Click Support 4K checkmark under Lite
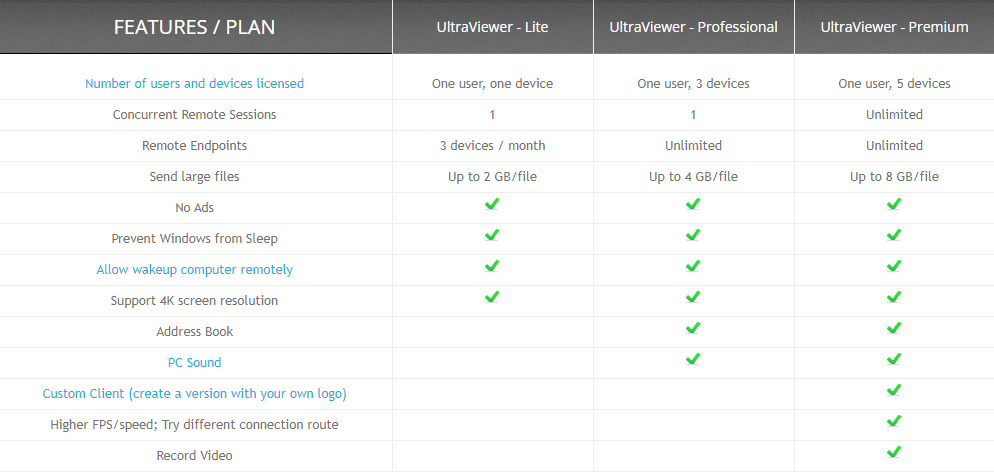Viewport: 994px width, 472px height. click(x=492, y=298)
